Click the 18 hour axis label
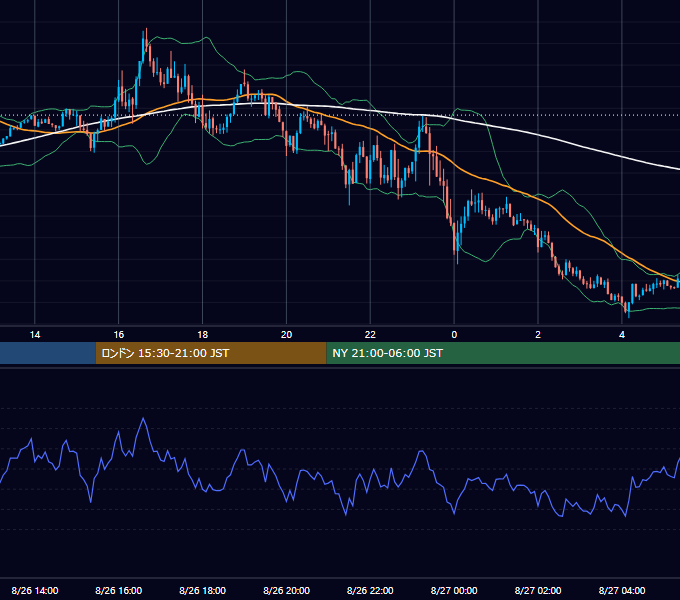This screenshot has height=600, width=680. pos(203,335)
